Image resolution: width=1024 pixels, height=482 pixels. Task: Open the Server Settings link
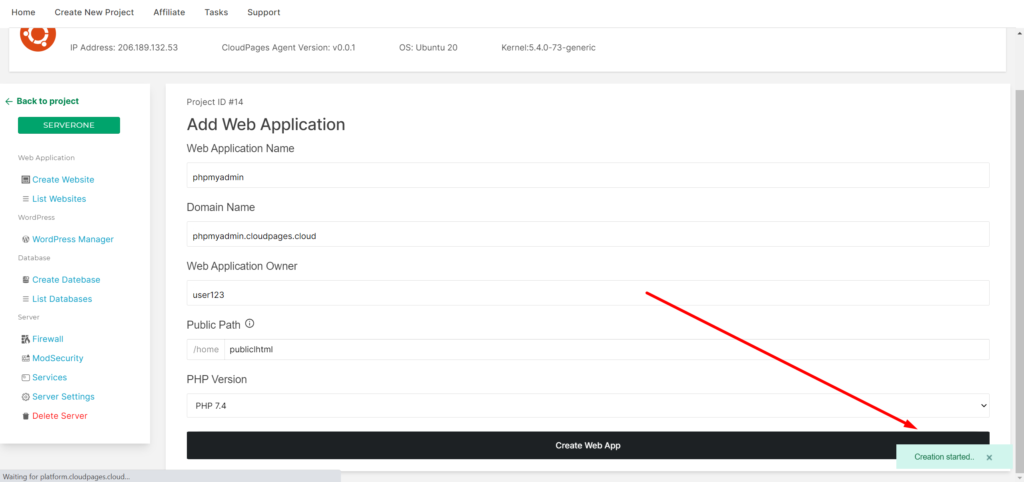click(x=63, y=396)
